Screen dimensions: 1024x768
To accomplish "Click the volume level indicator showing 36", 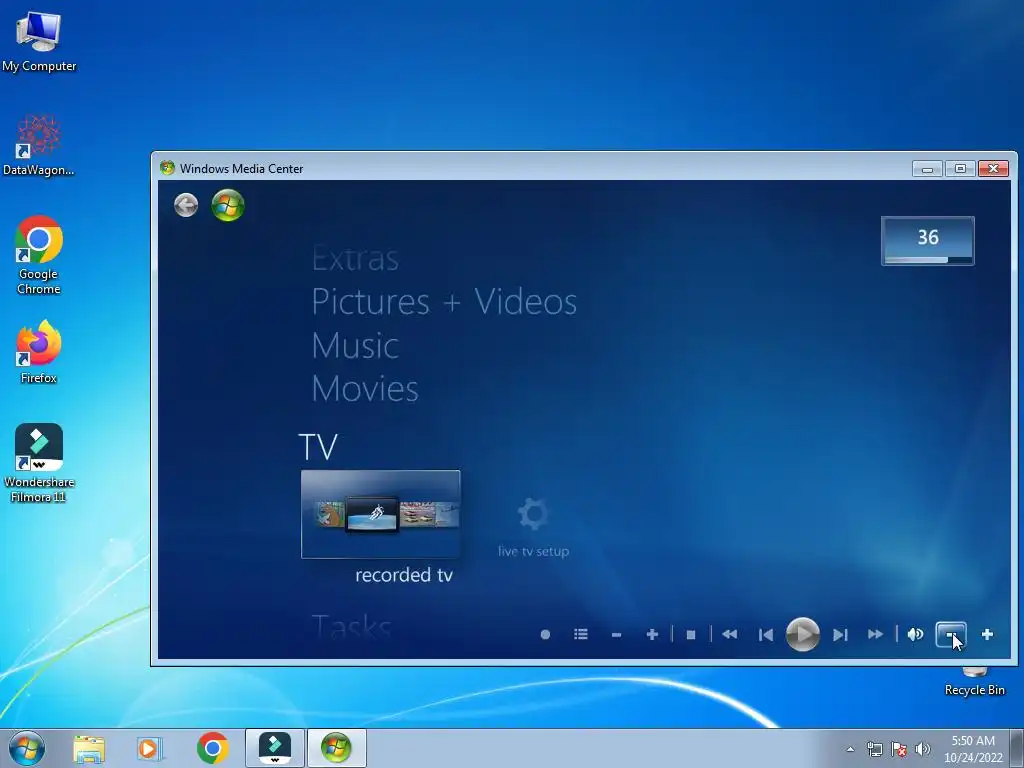I will 927,240.
